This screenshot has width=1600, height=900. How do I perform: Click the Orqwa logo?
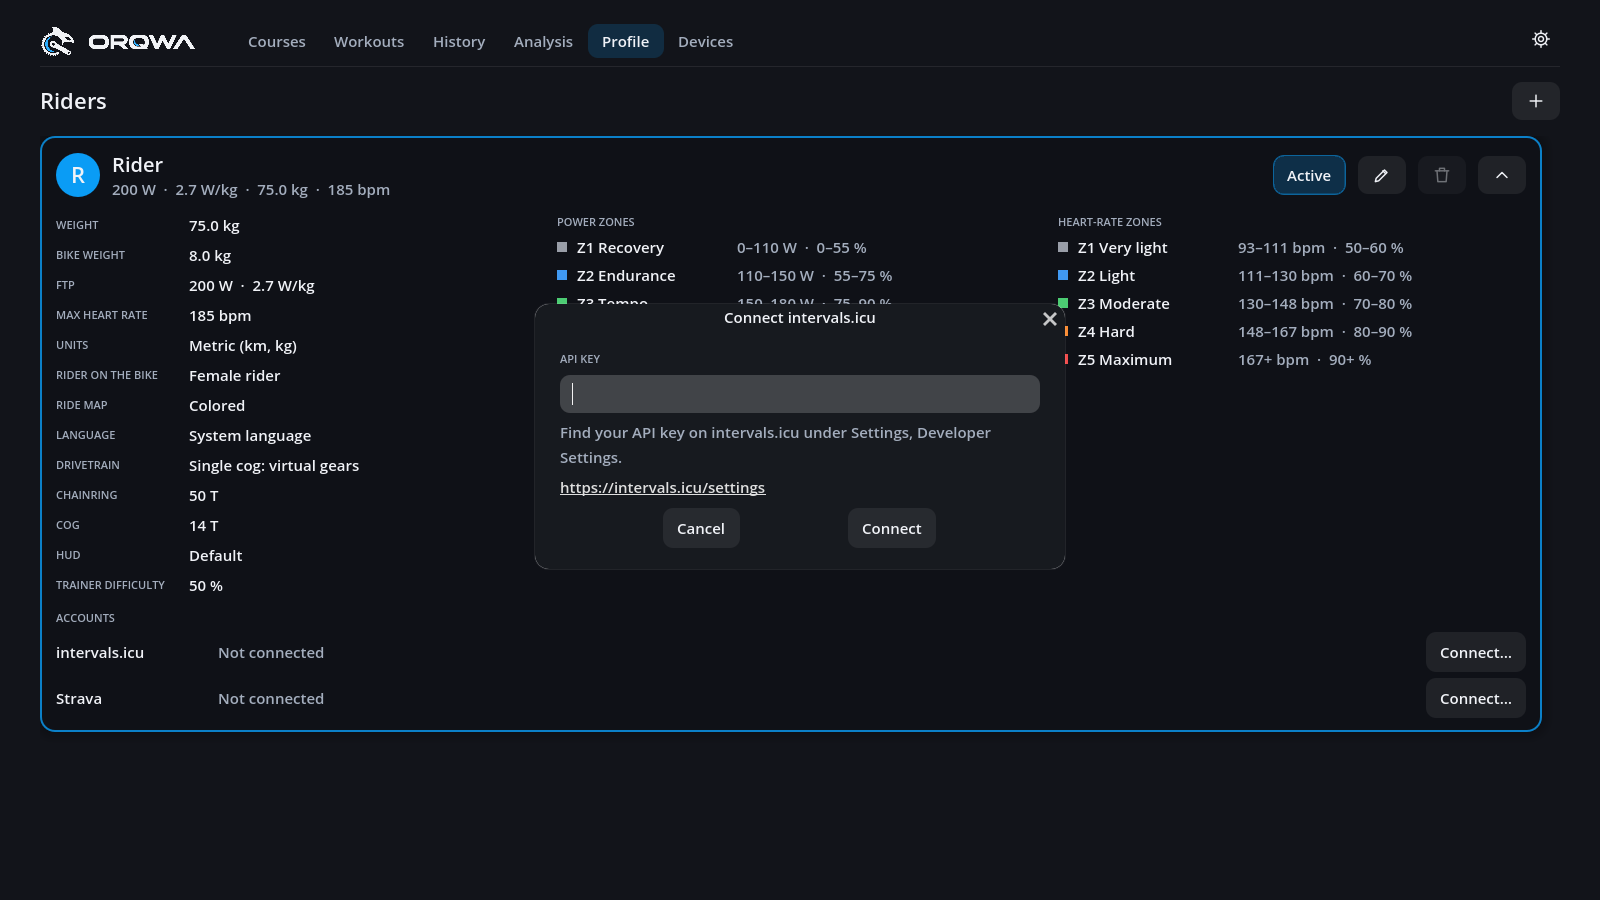(x=118, y=41)
